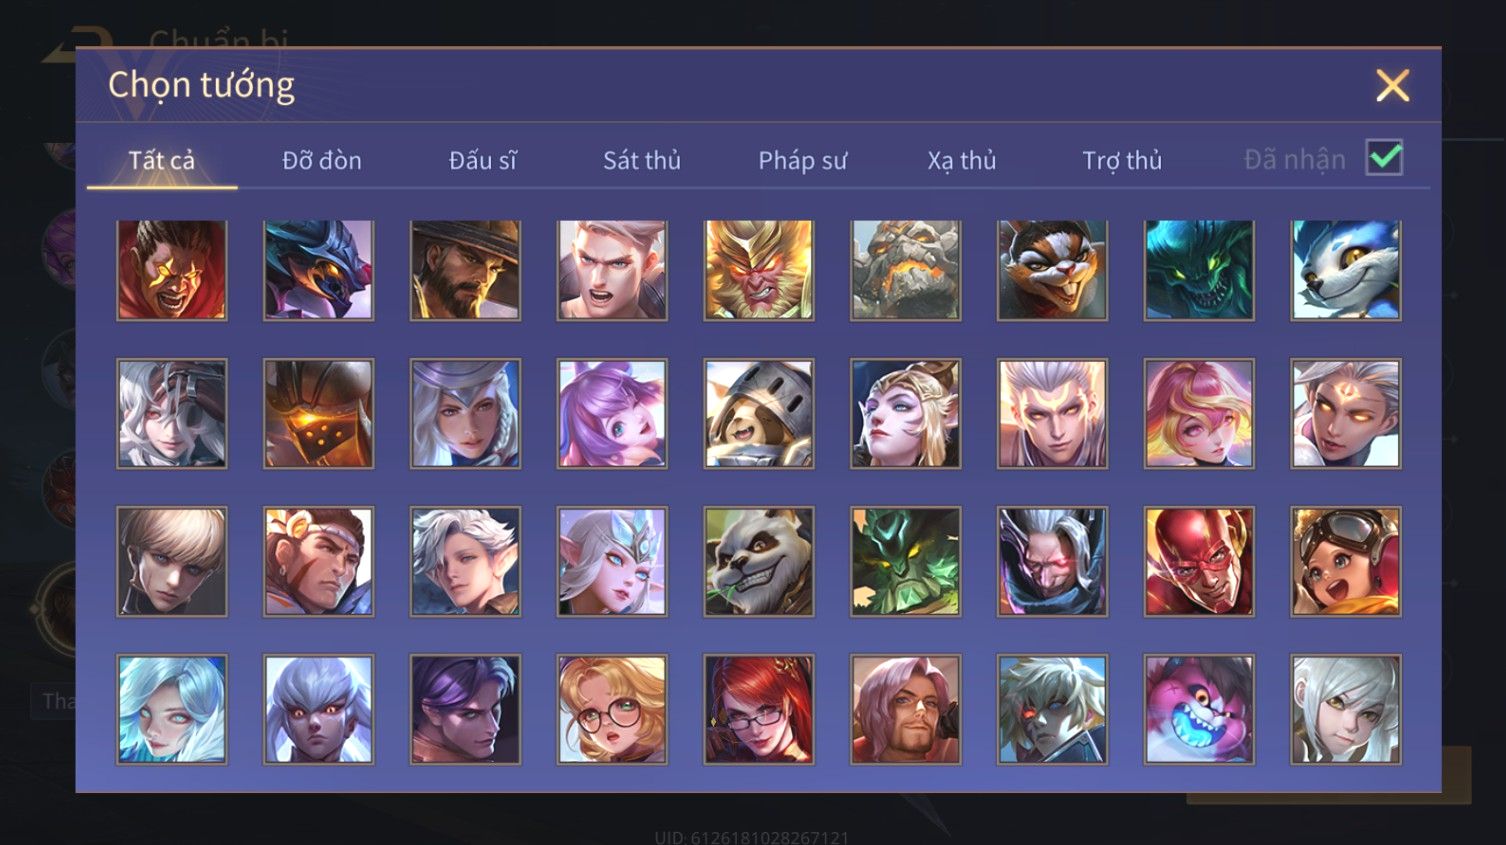Pick the armored bear knight hero
The image size is (1506, 845).
coord(759,413)
